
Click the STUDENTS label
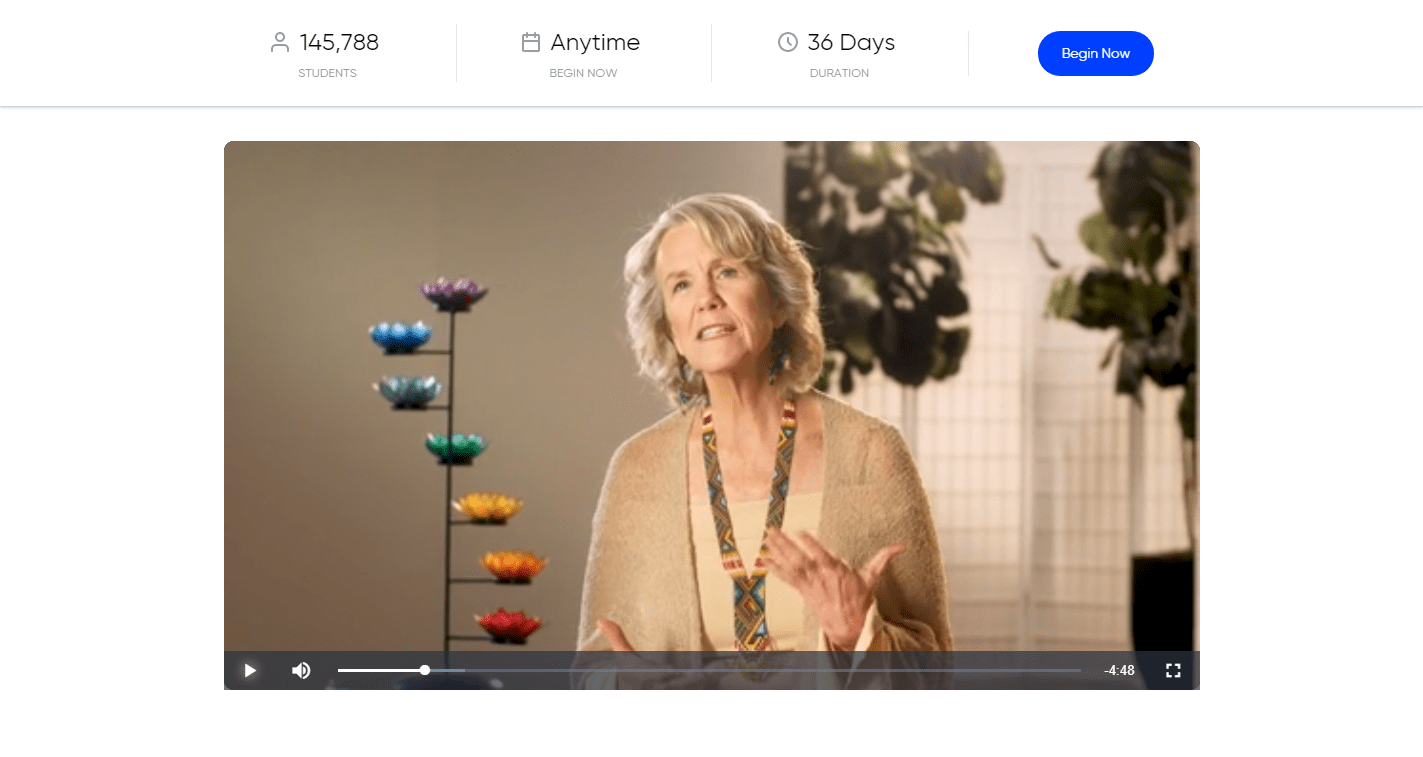pos(327,73)
